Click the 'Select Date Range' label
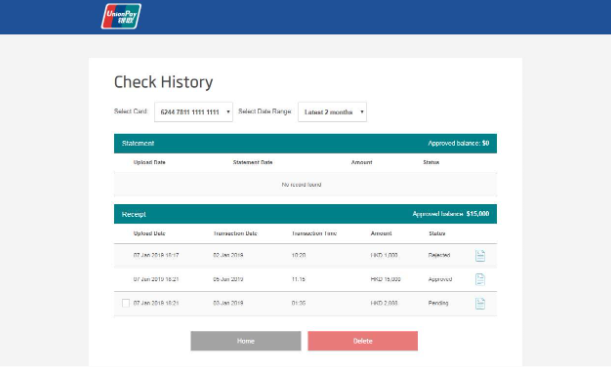This screenshot has width=611, height=367. (265, 111)
